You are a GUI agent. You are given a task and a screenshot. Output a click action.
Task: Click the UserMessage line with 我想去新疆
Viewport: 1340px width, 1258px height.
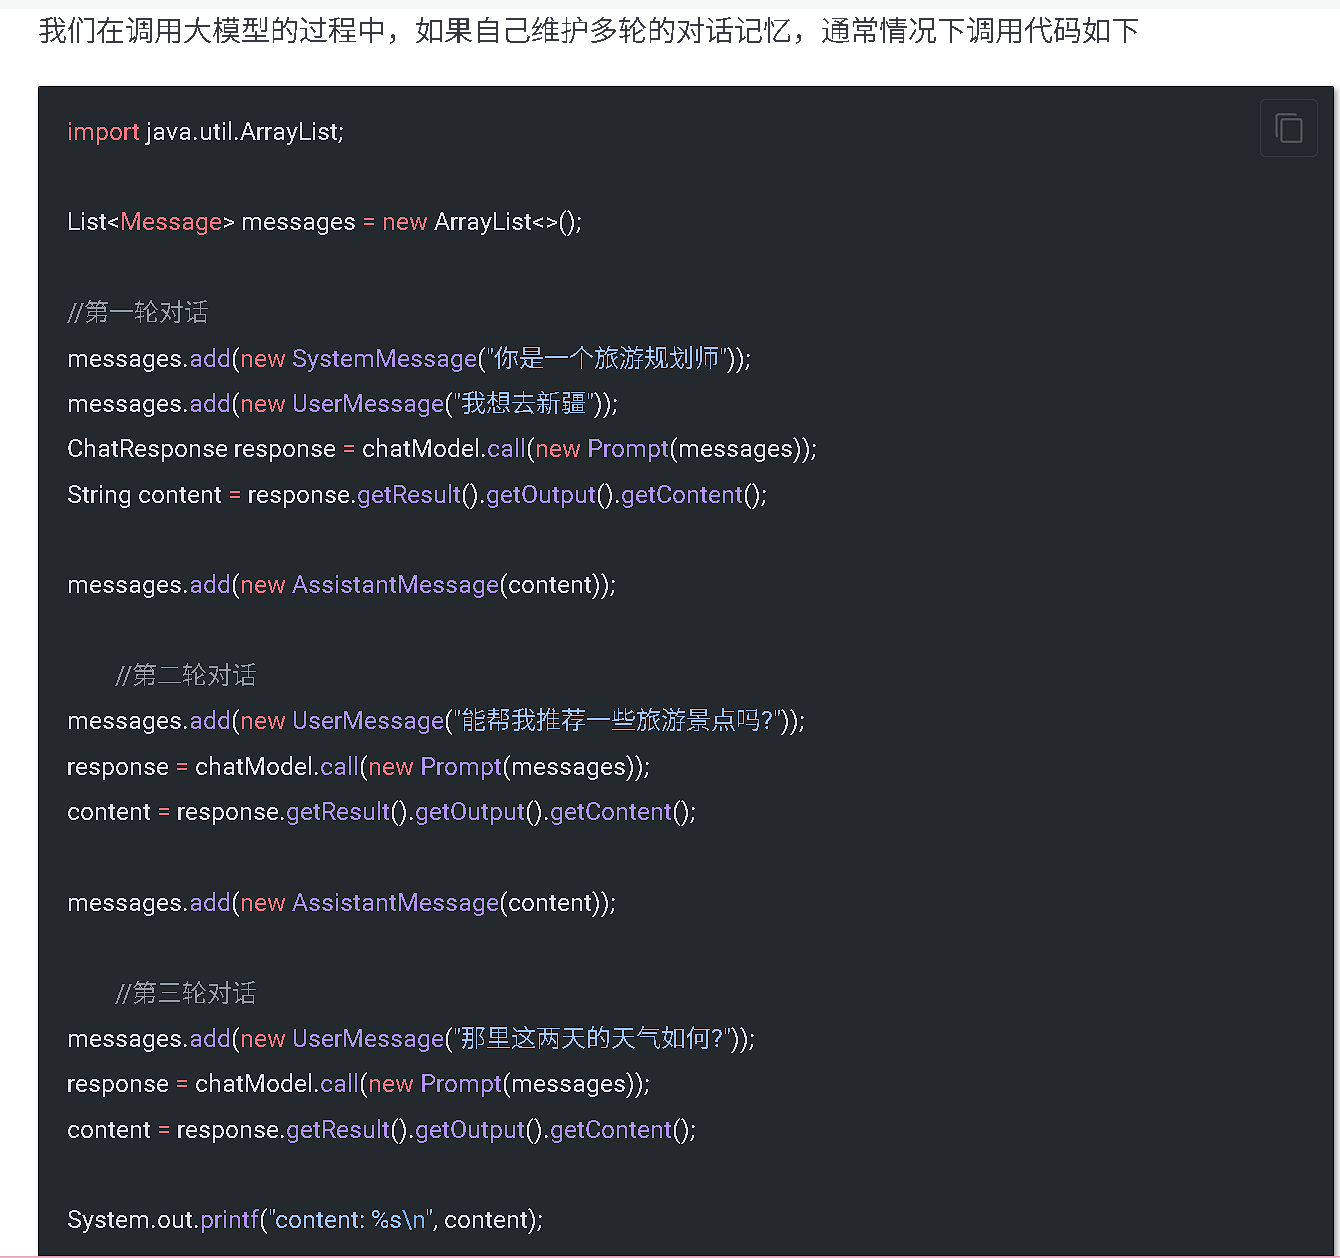(x=343, y=403)
